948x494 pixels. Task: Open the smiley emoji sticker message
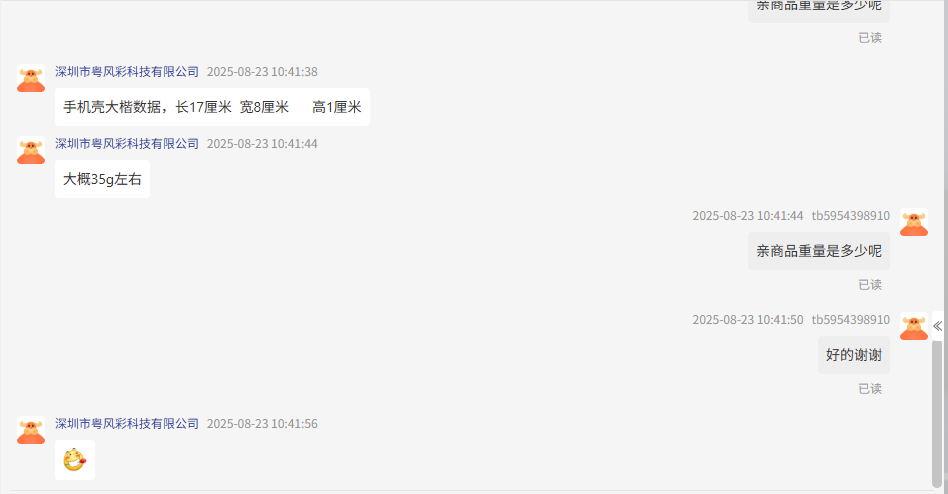[x=74, y=460]
